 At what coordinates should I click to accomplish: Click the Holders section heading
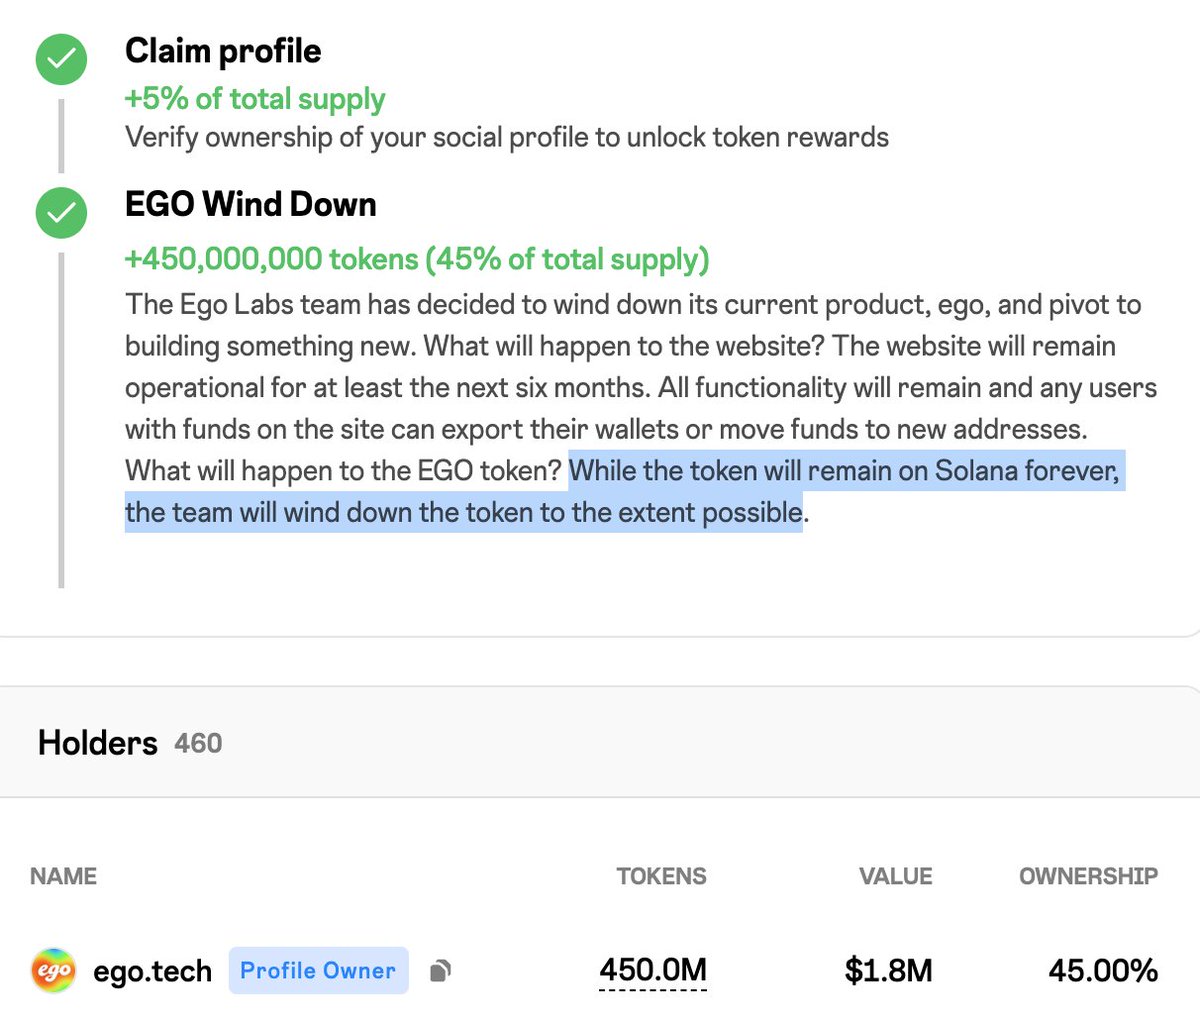tap(97, 743)
